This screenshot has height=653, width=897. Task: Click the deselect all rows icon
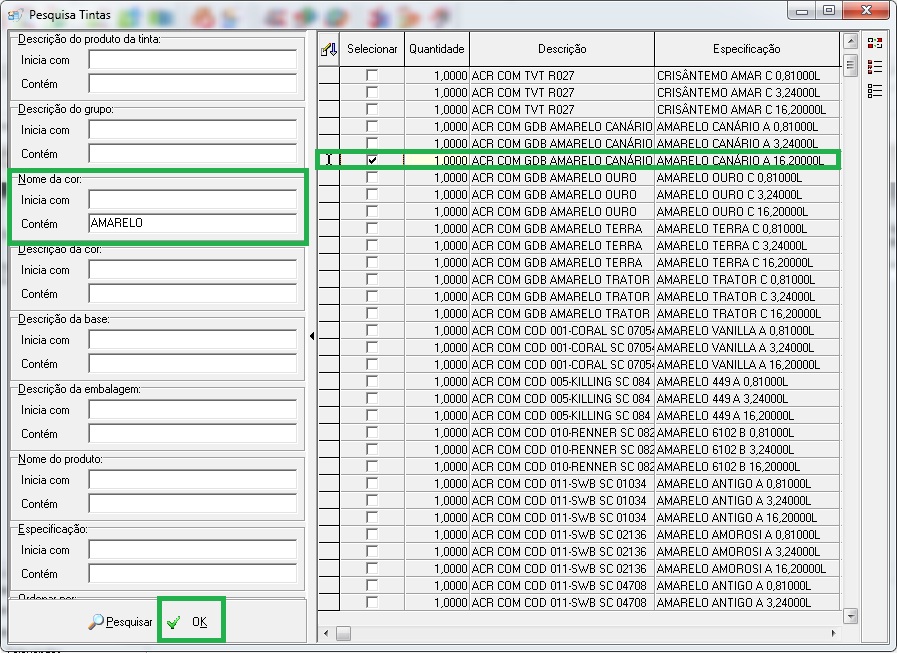(x=874, y=90)
